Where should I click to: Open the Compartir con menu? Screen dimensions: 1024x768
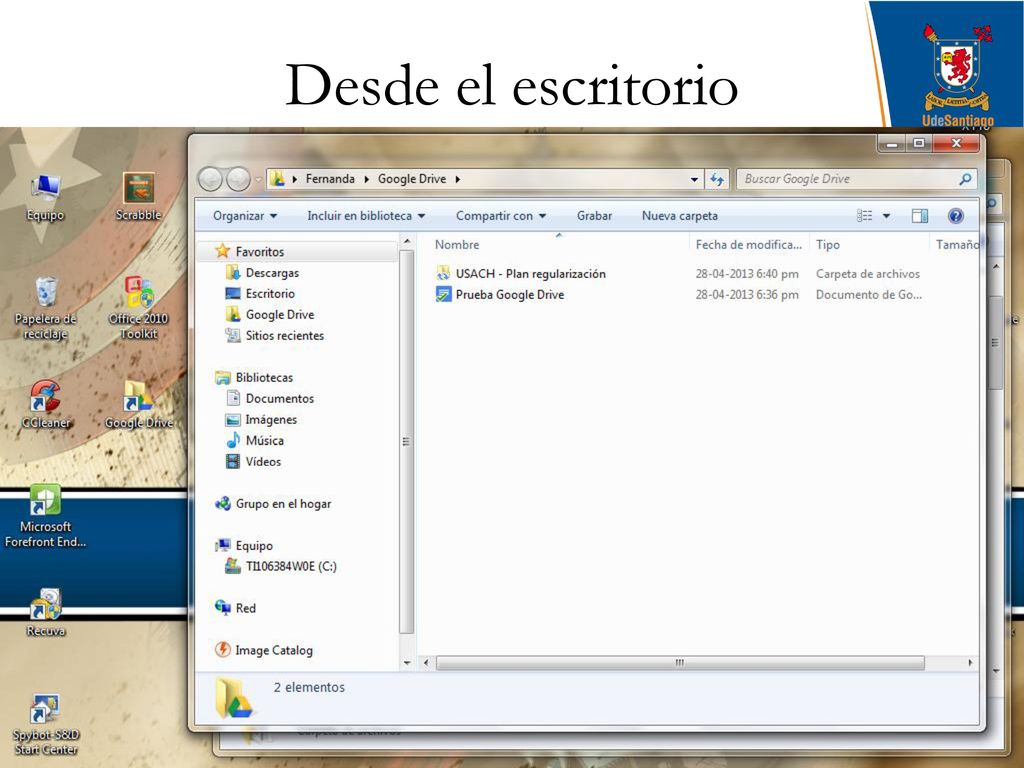pos(500,216)
